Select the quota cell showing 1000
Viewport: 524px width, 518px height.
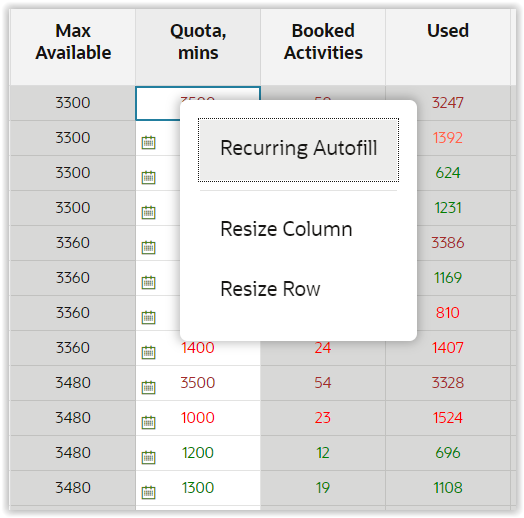click(198, 418)
